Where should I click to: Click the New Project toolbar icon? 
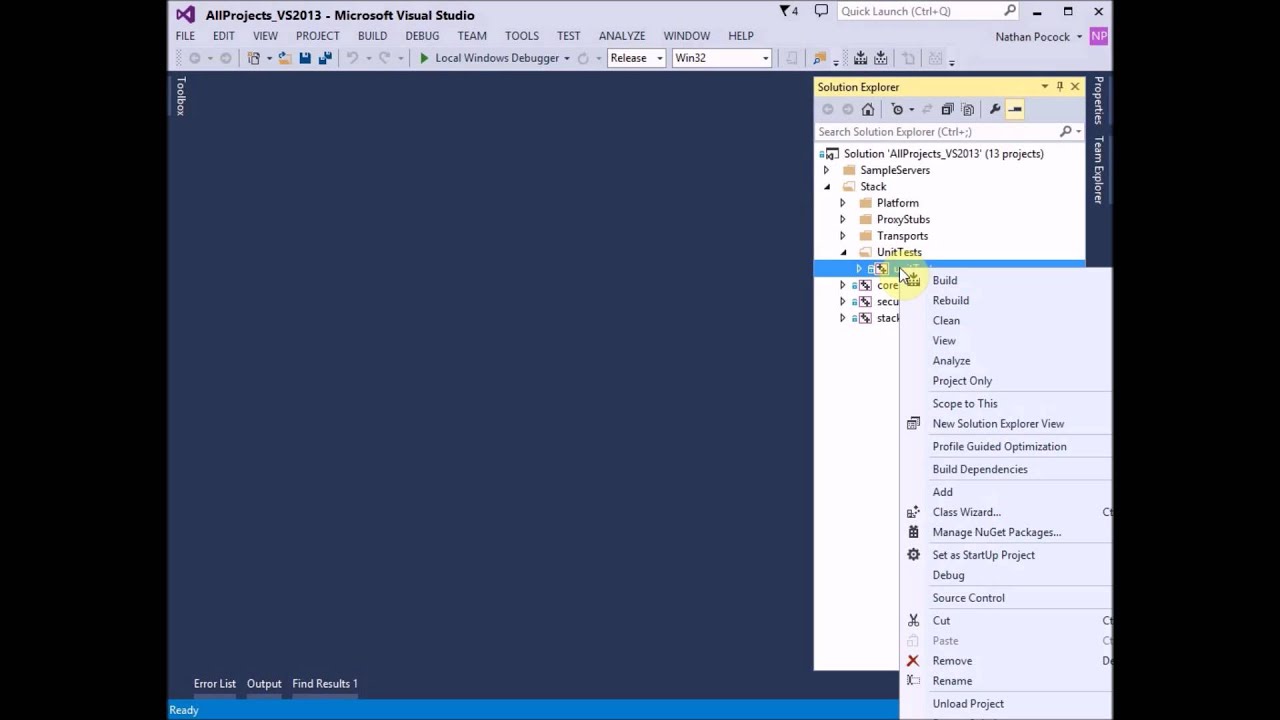click(x=254, y=58)
